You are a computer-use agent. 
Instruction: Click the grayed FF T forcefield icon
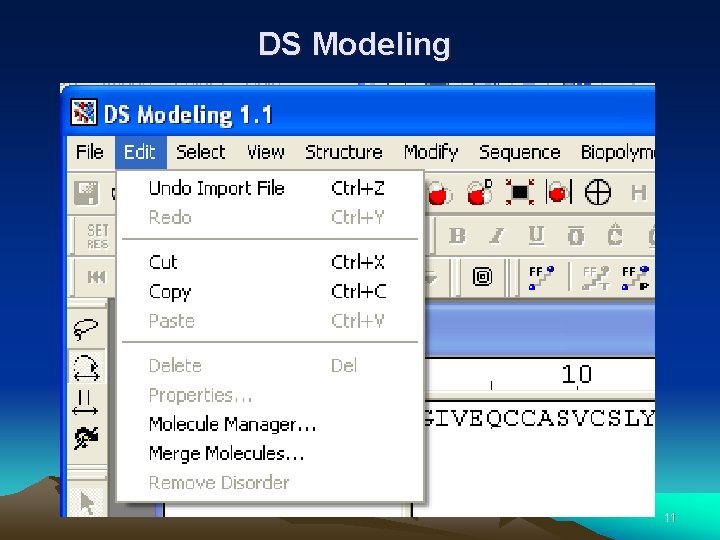[x=596, y=278]
